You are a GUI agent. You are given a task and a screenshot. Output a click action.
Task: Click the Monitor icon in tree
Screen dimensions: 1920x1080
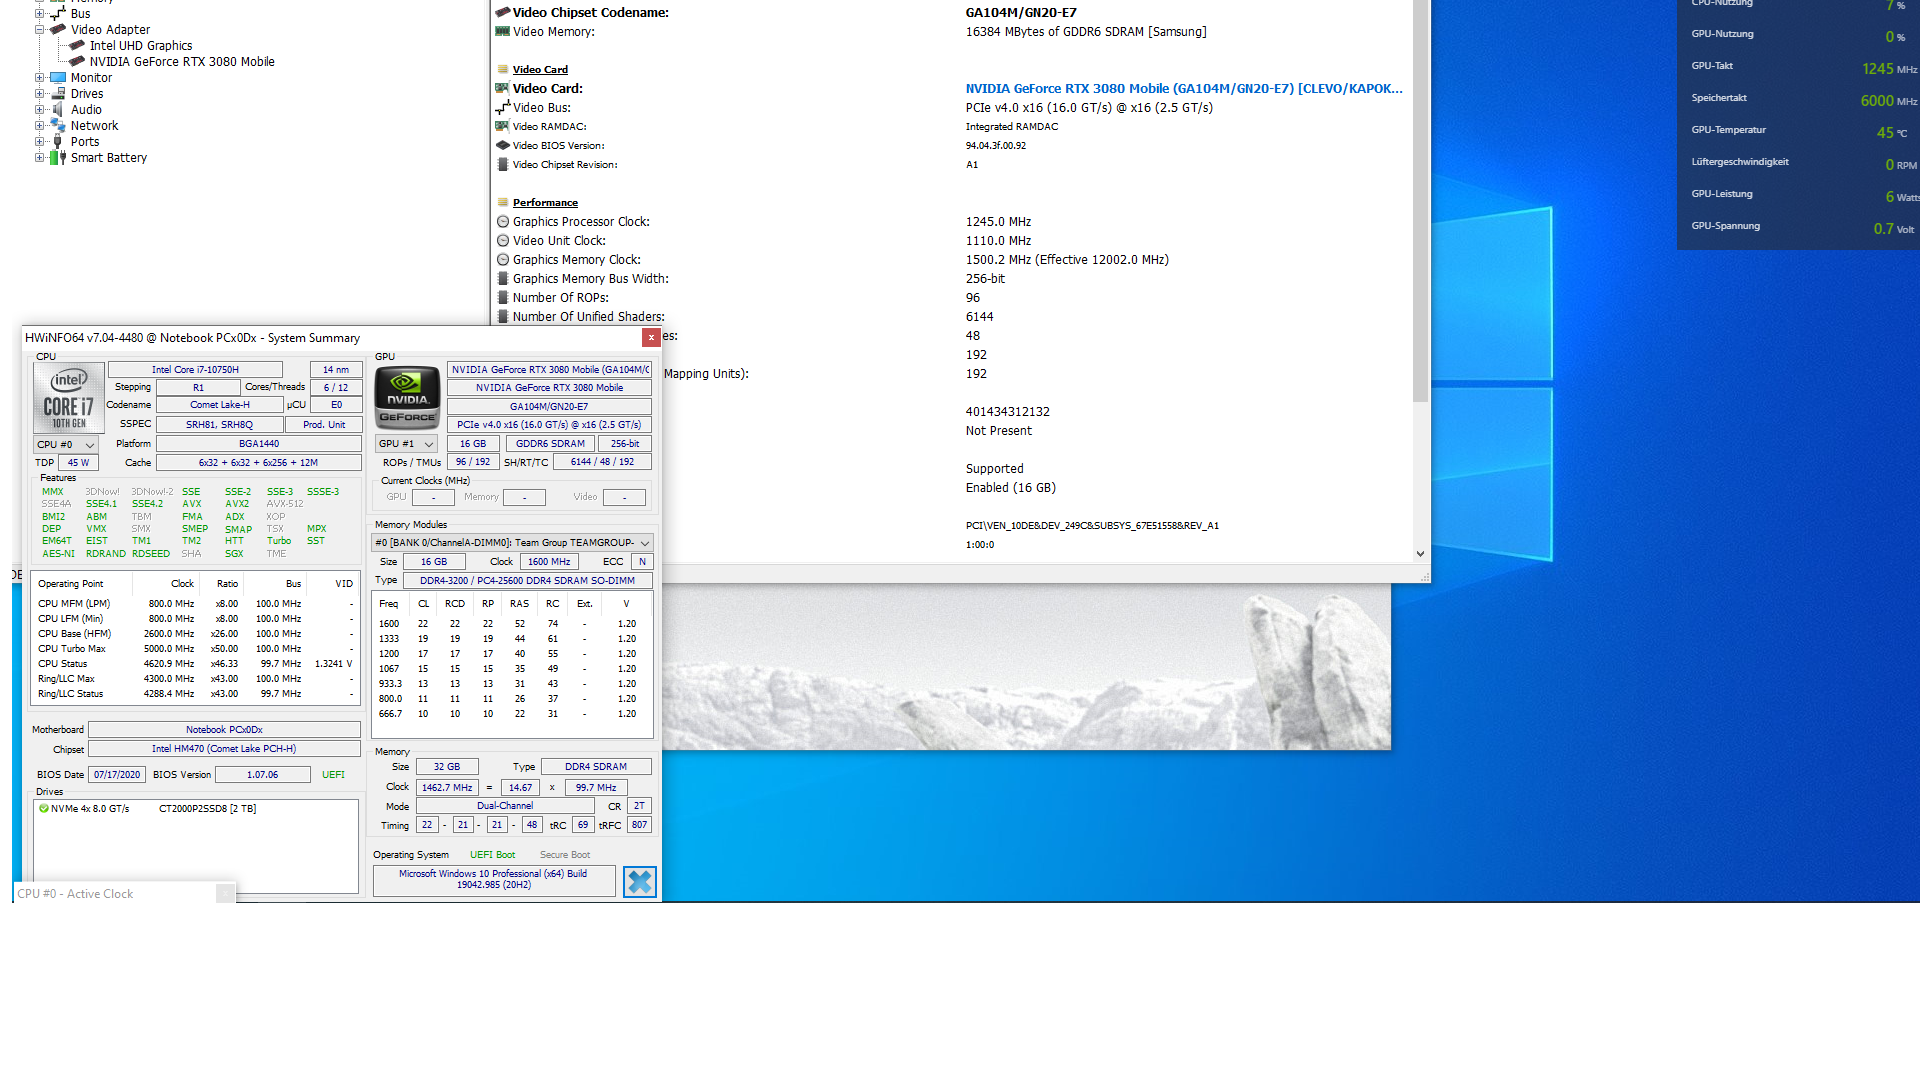[58, 78]
